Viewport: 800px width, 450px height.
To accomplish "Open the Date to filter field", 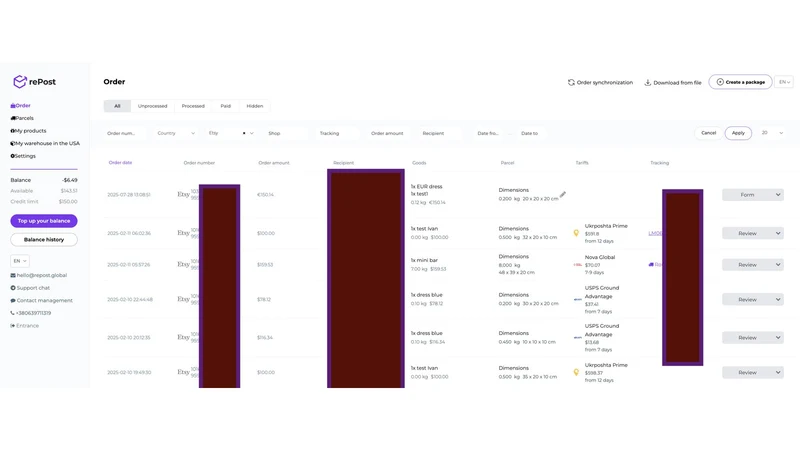I will pos(533,133).
